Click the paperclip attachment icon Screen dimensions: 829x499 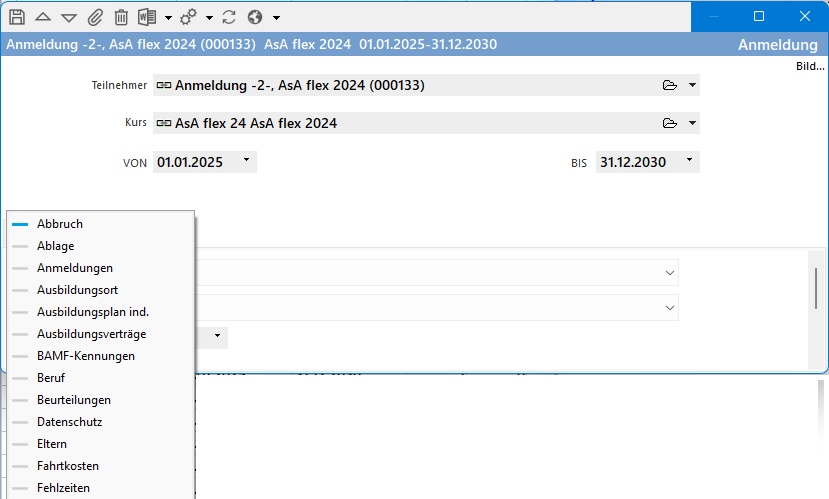[x=95, y=17]
